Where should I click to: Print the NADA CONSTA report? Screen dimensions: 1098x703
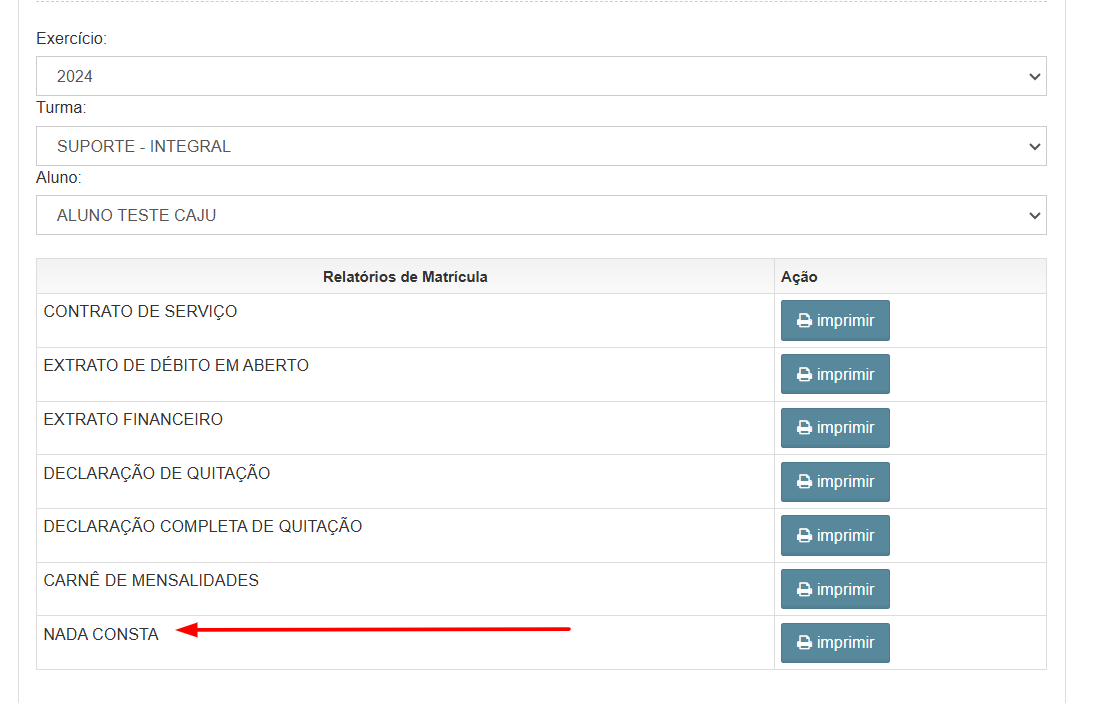(x=835, y=643)
